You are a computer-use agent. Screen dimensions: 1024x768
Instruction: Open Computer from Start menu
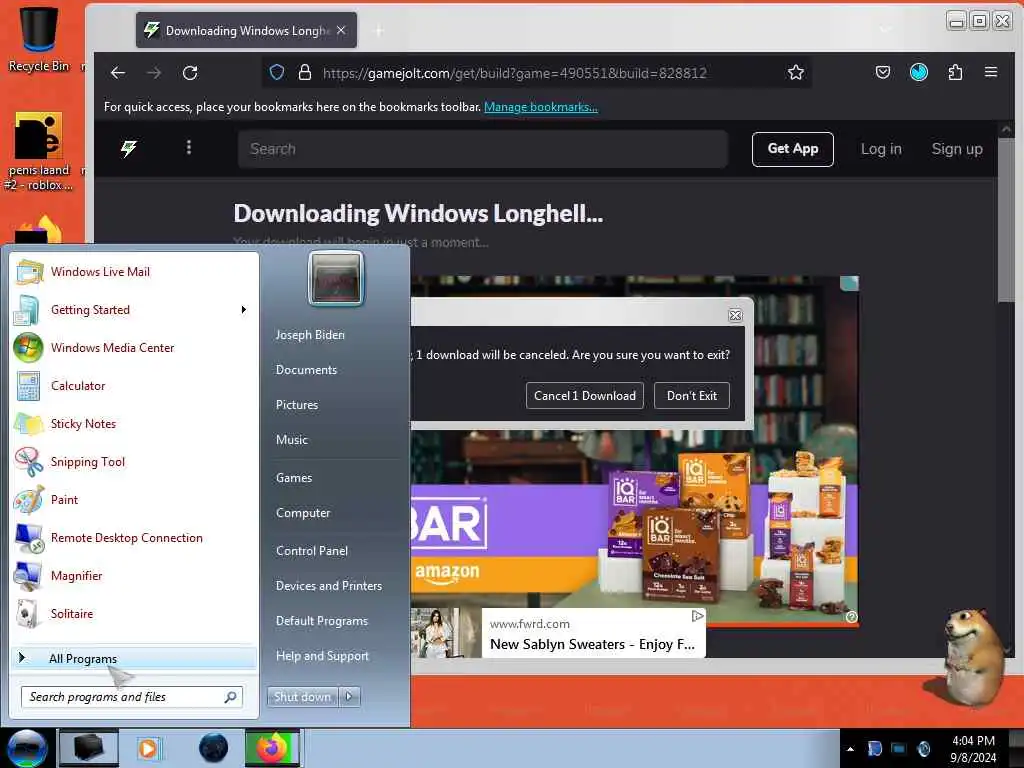303,513
